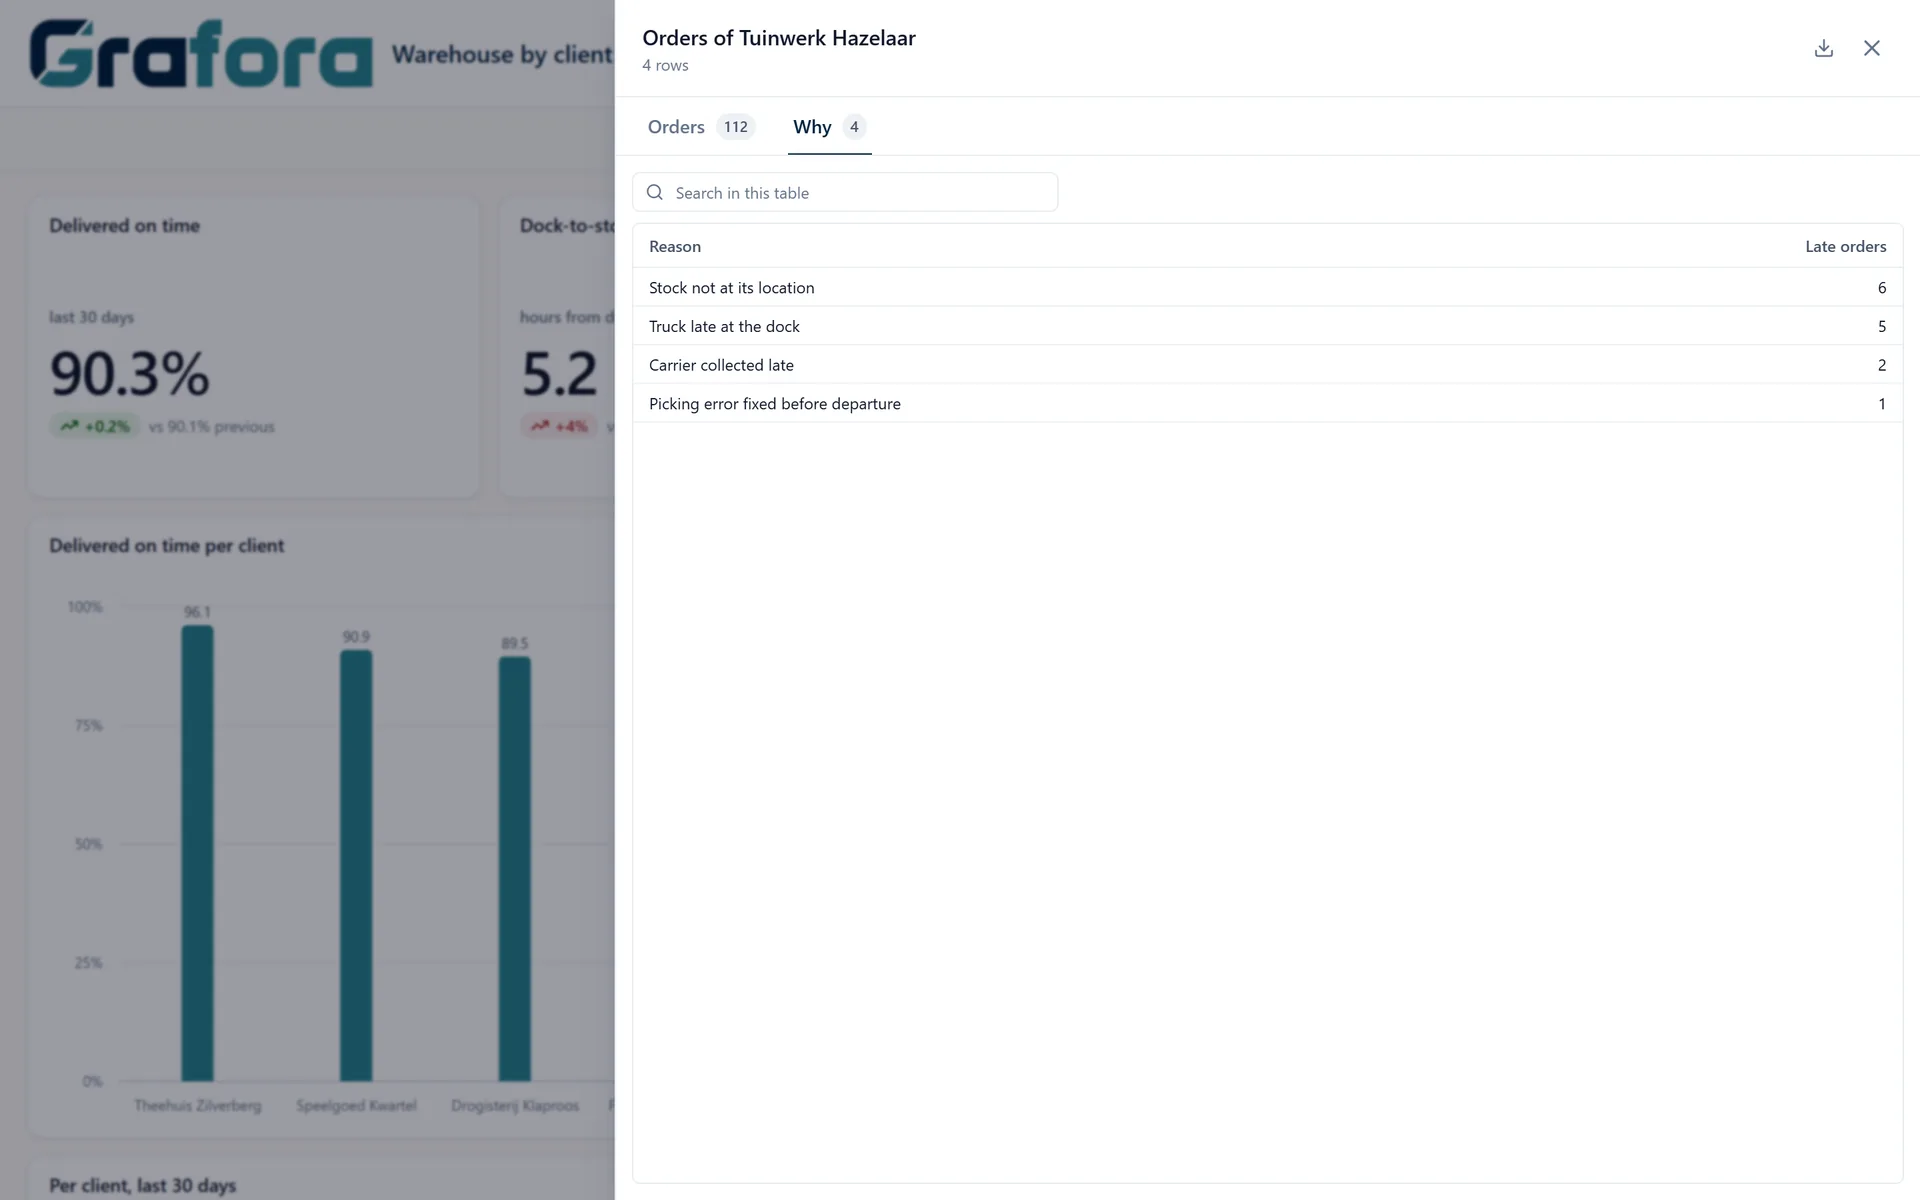The width and height of the screenshot is (1920, 1200).
Task: Click late orders value 5
Action: (x=1881, y=326)
